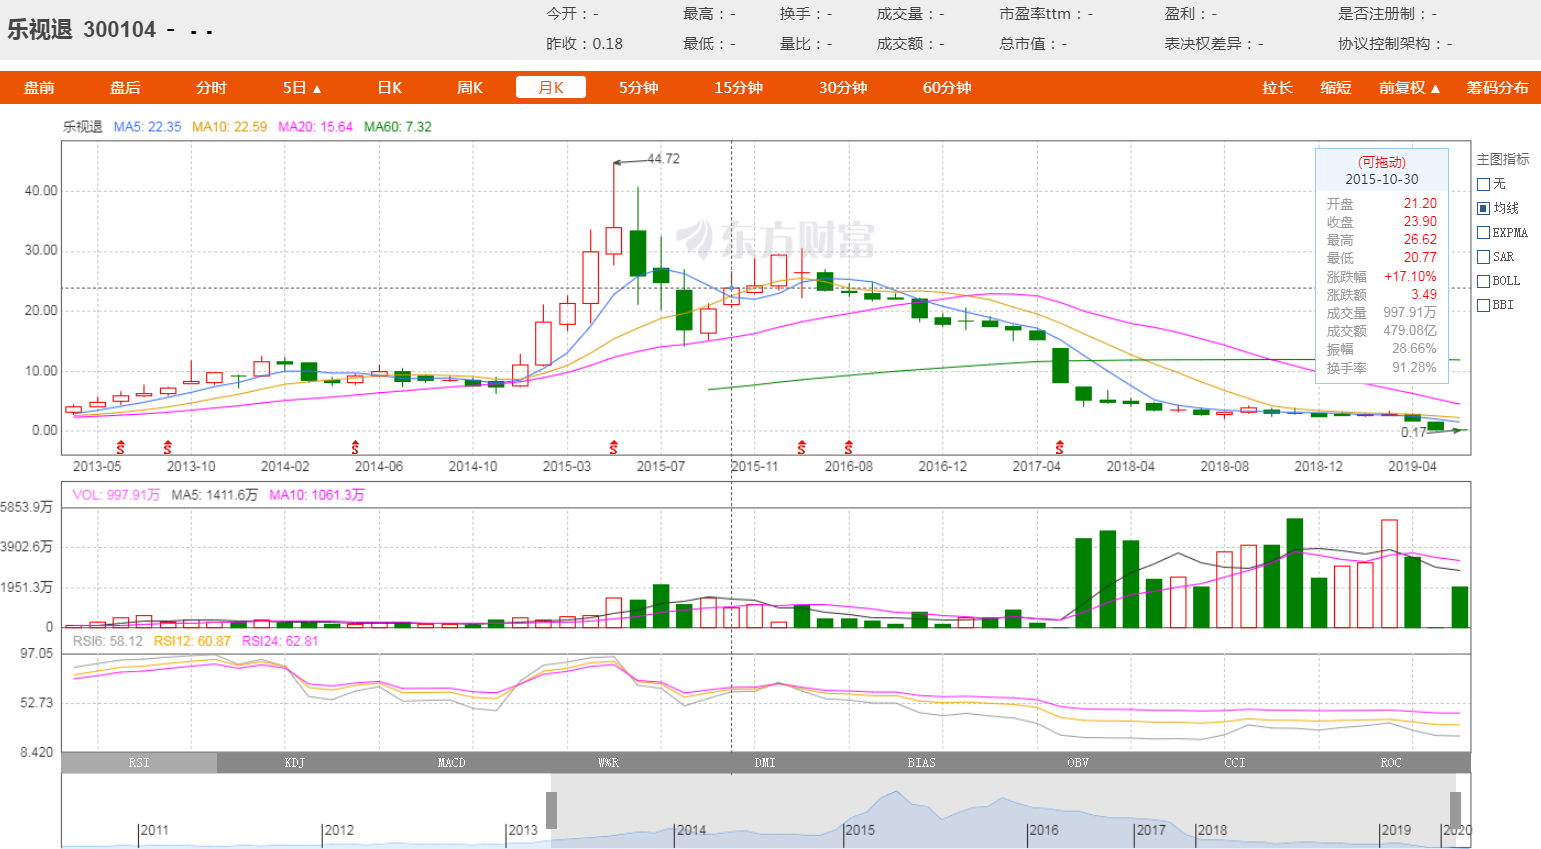
Task: Open the 分时 intraday chart tab
Action: point(211,88)
